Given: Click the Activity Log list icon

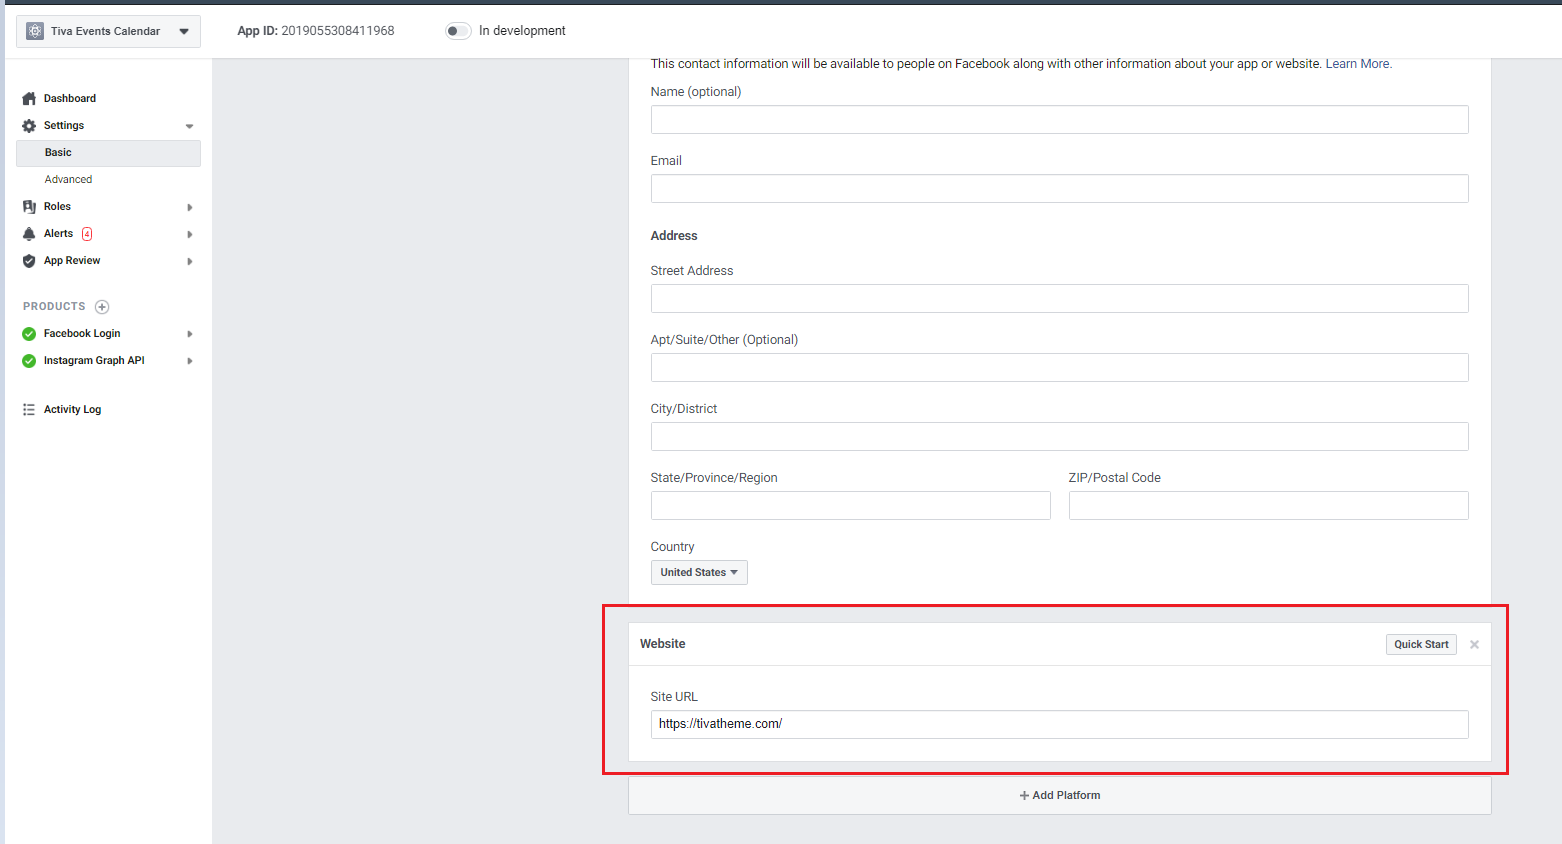Looking at the screenshot, I should [x=29, y=410].
